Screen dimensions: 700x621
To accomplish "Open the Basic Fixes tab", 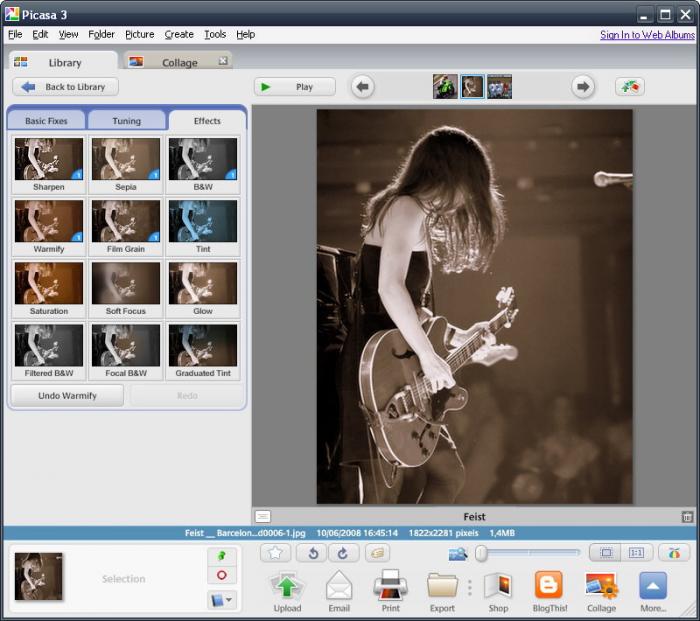I will click(46, 121).
